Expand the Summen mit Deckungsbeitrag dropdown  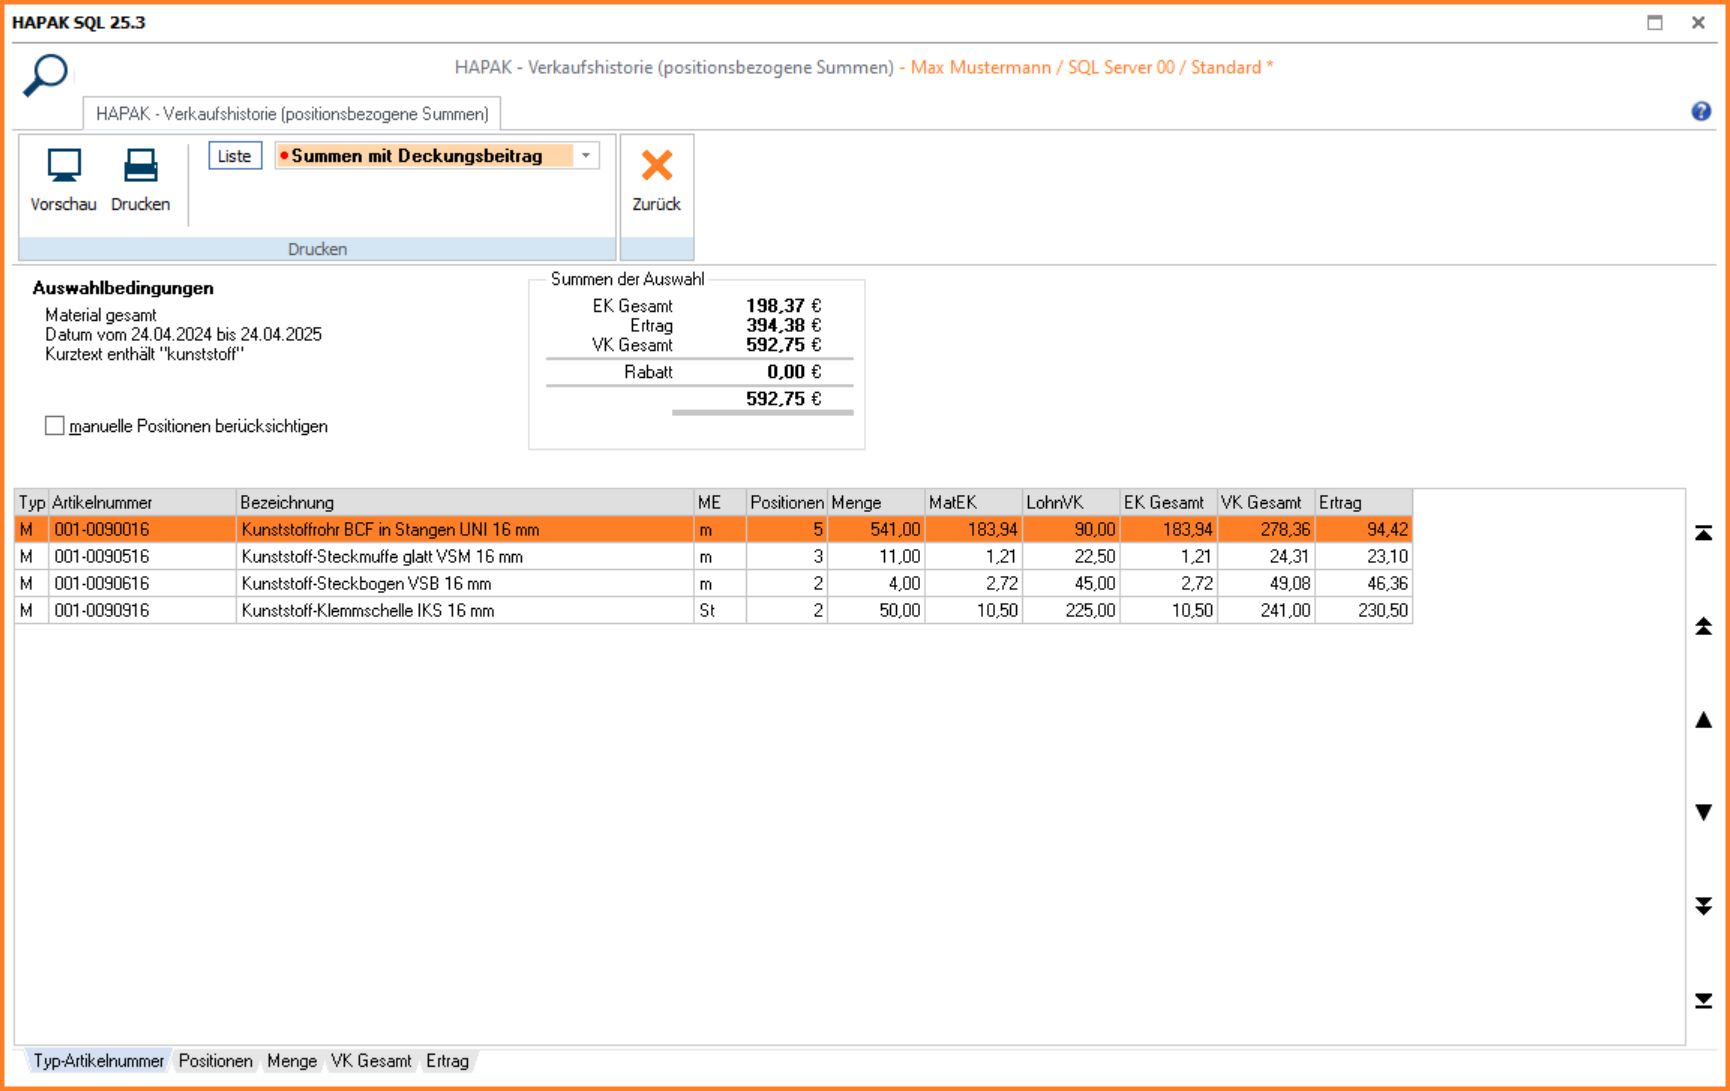pyautogui.click(x=586, y=156)
